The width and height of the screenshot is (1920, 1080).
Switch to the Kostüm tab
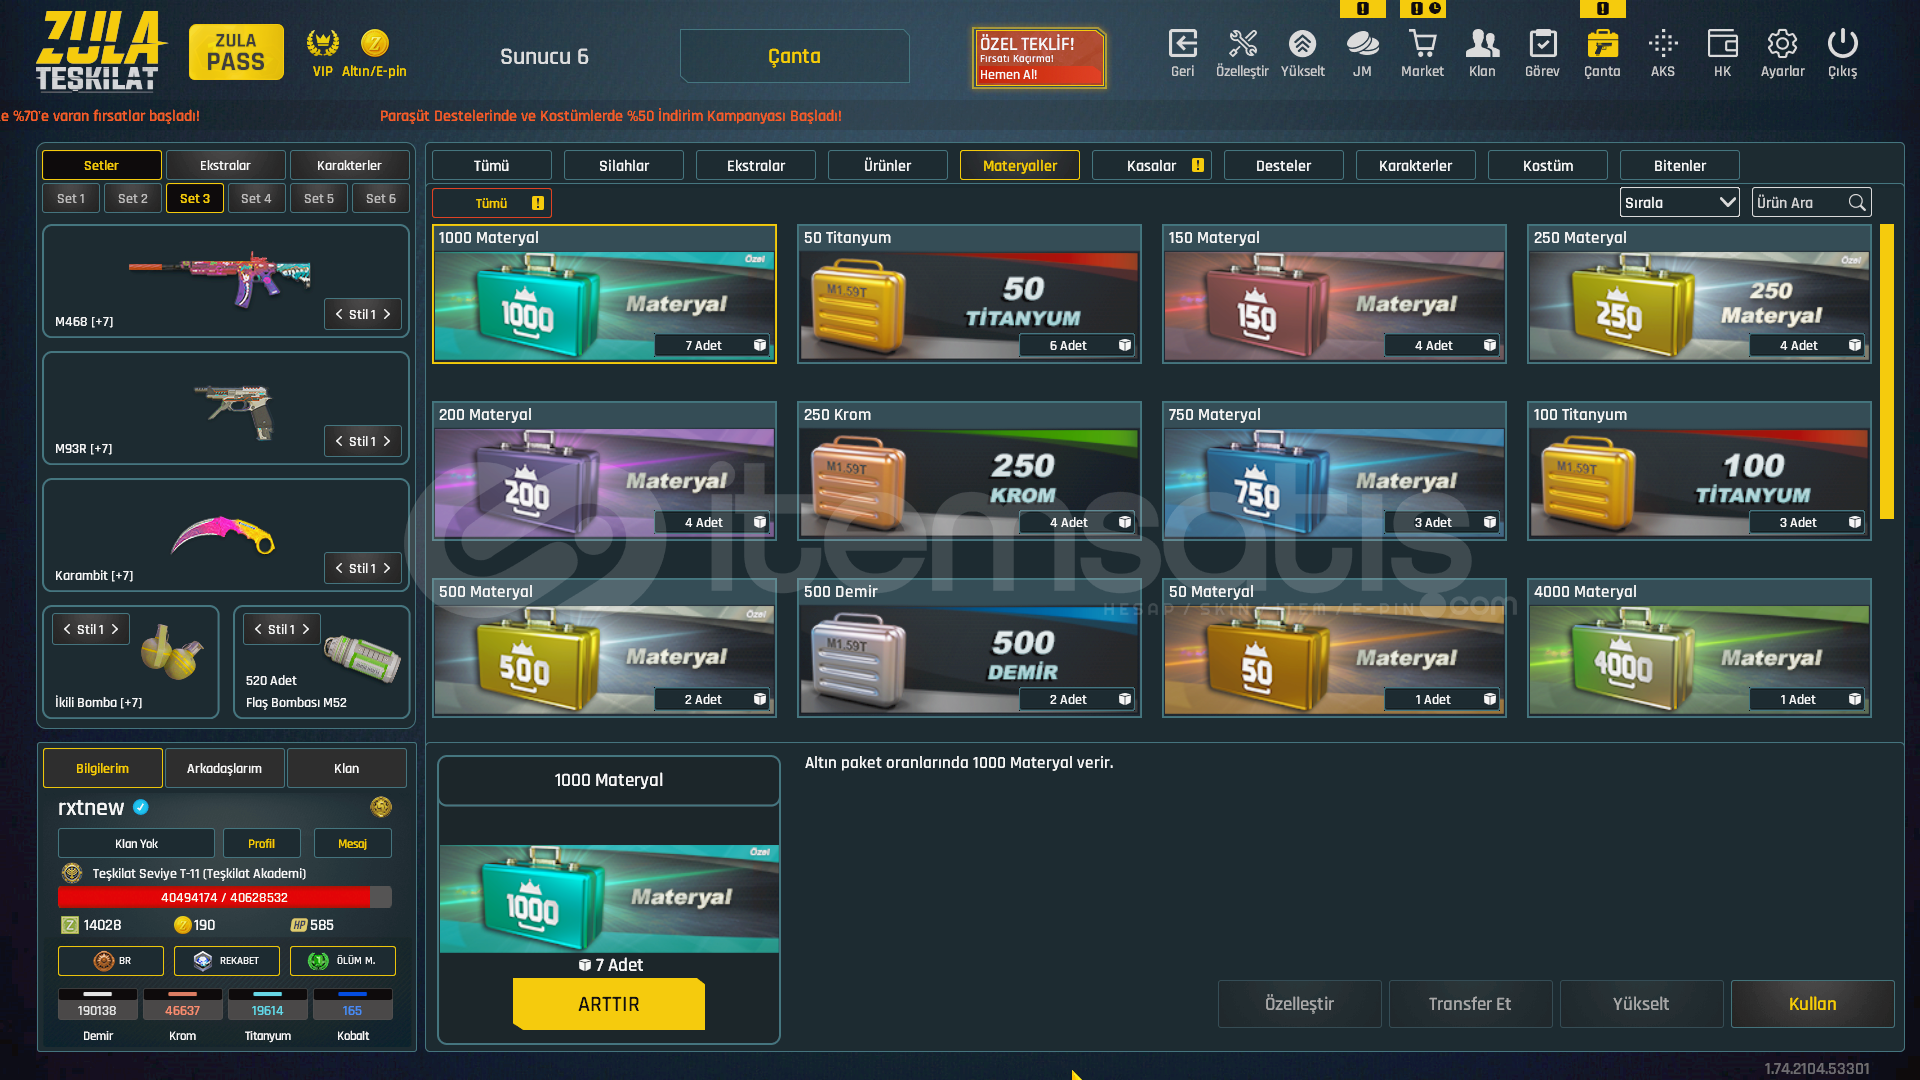pyautogui.click(x=1548, y=165)
